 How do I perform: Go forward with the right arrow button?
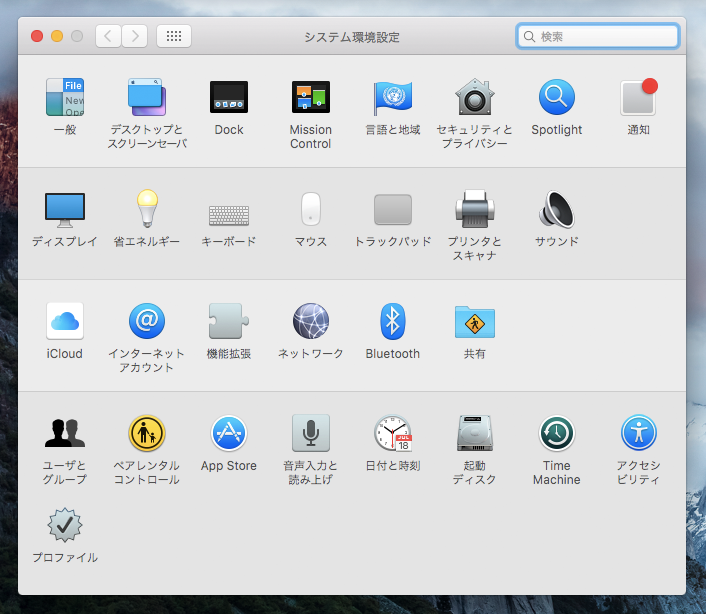[x=135, y=36]
